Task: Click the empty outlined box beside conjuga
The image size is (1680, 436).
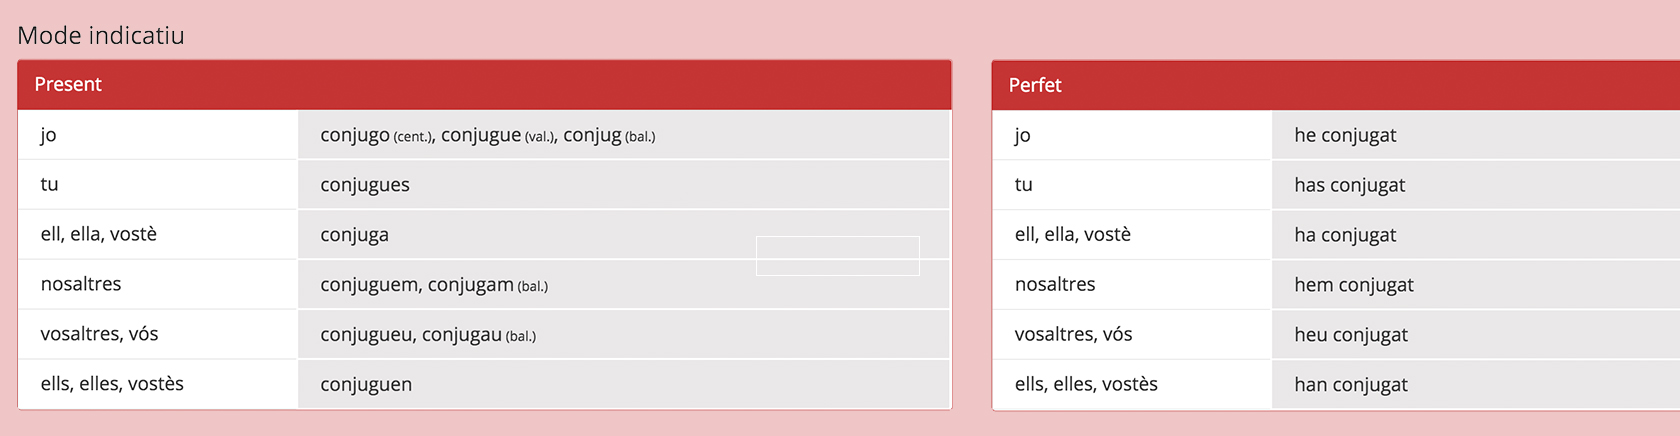Action: pyautogui.click(x=837, y=256)
